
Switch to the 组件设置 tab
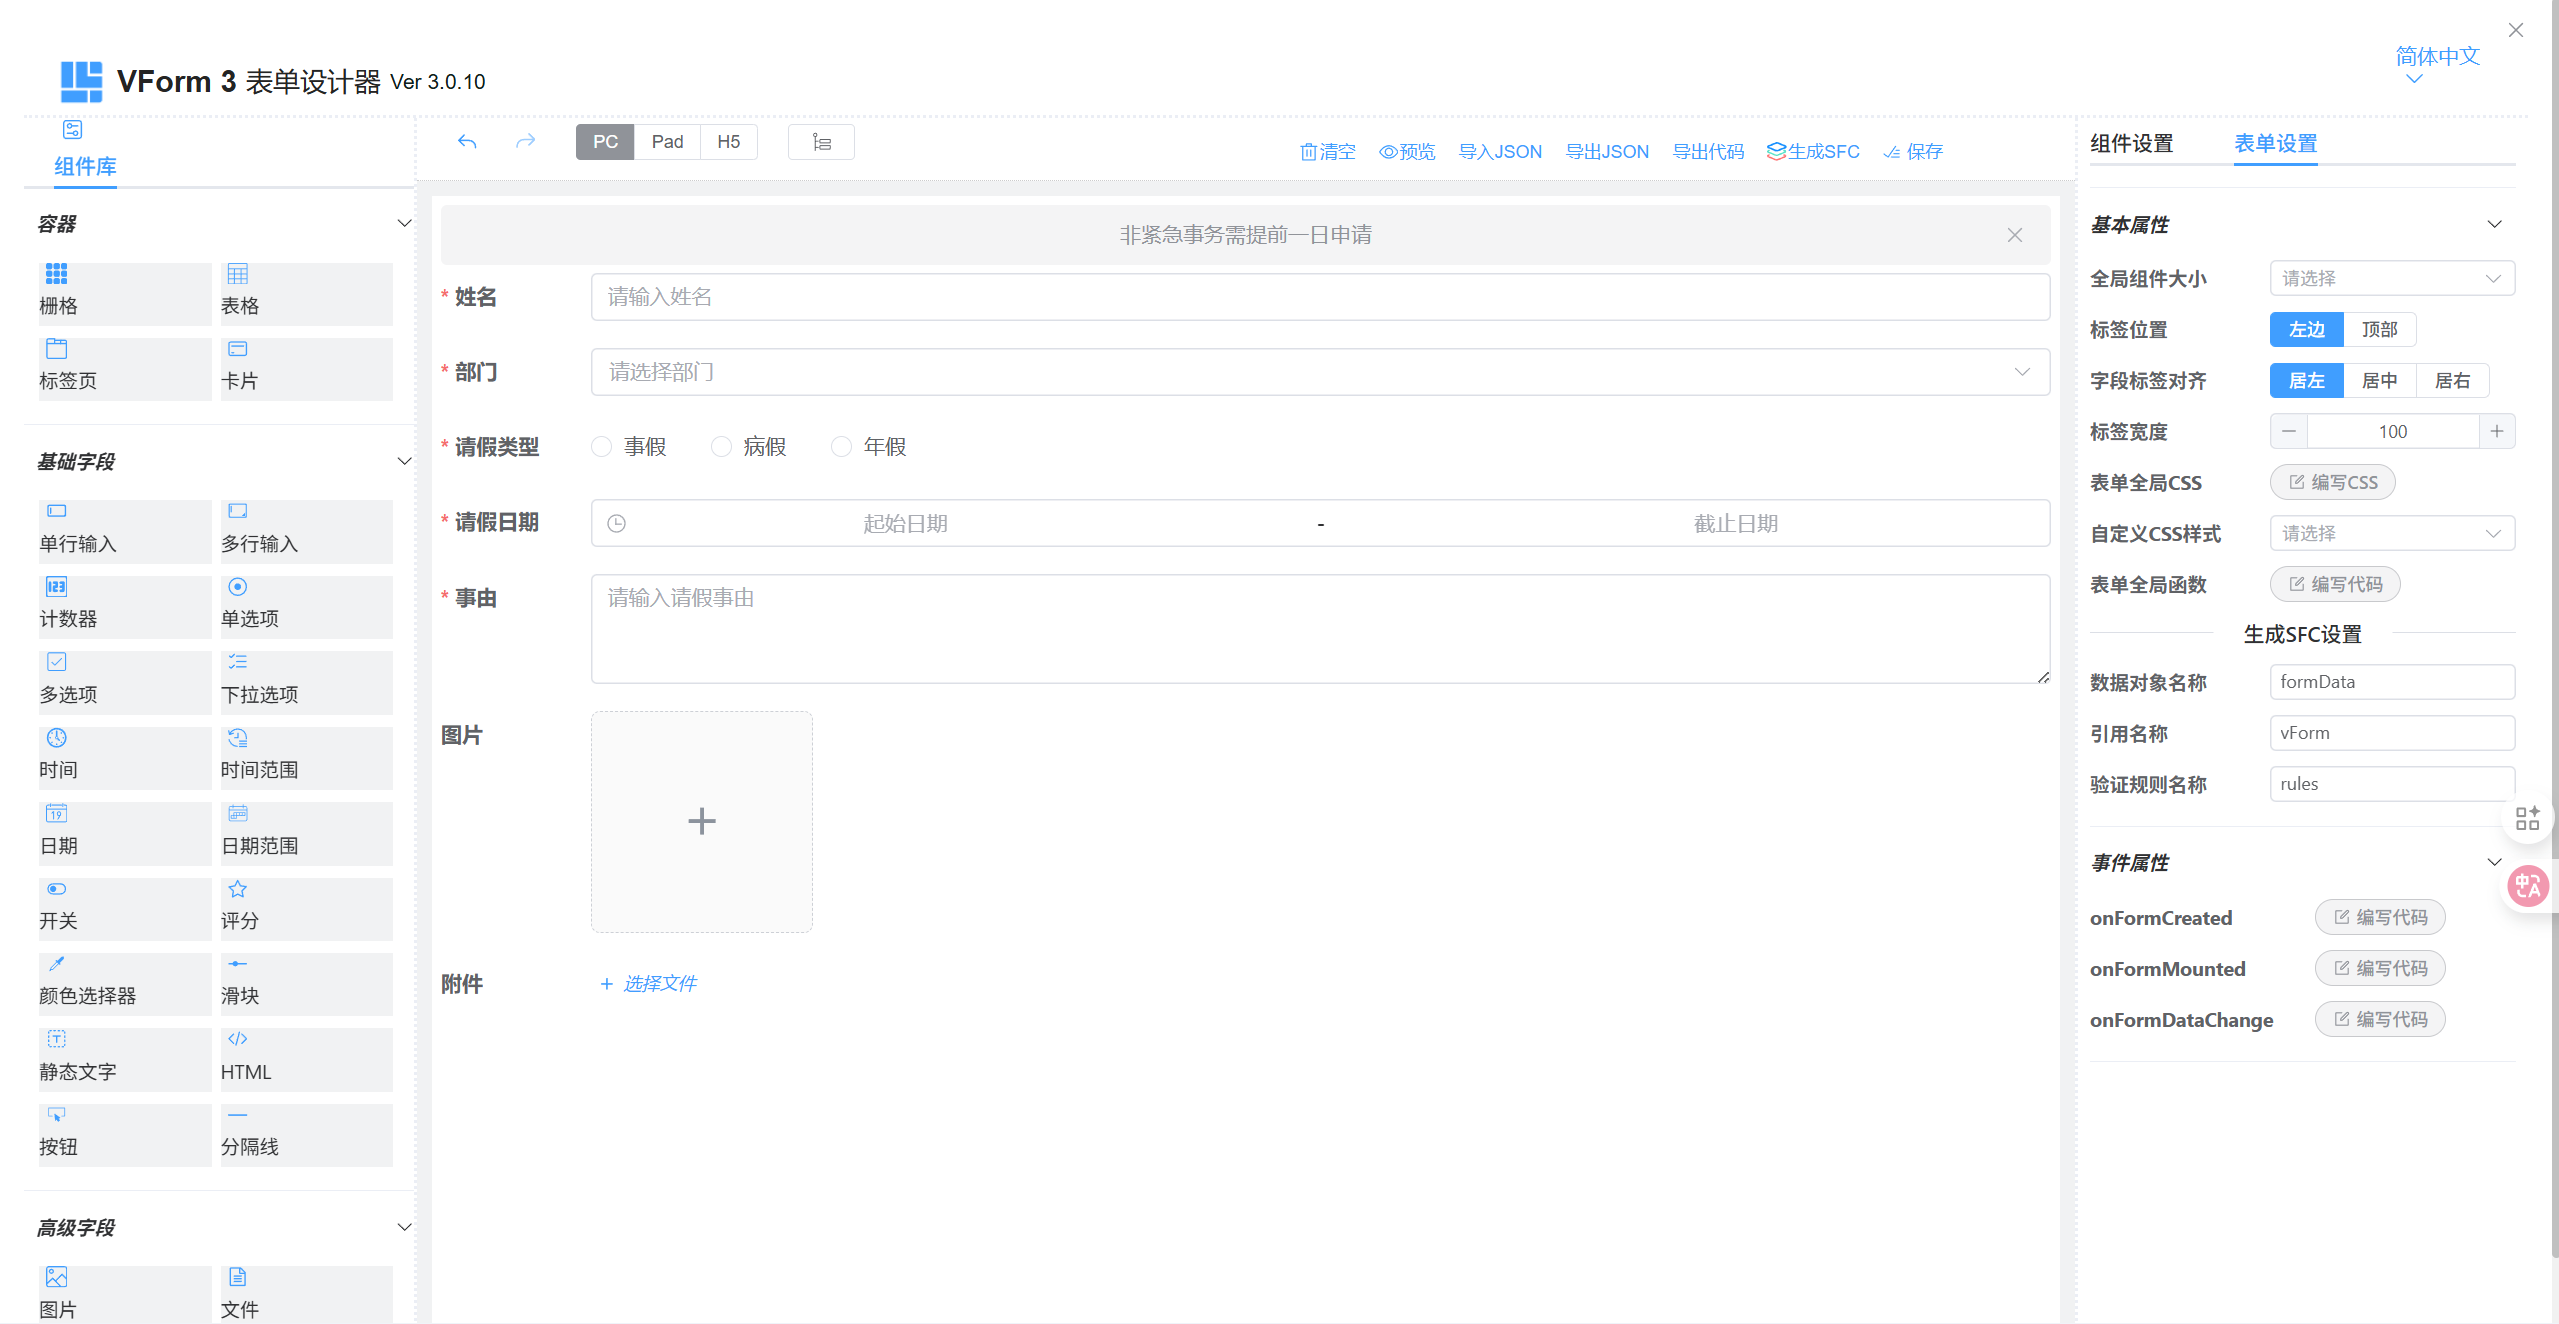(x=2131, y=144)
